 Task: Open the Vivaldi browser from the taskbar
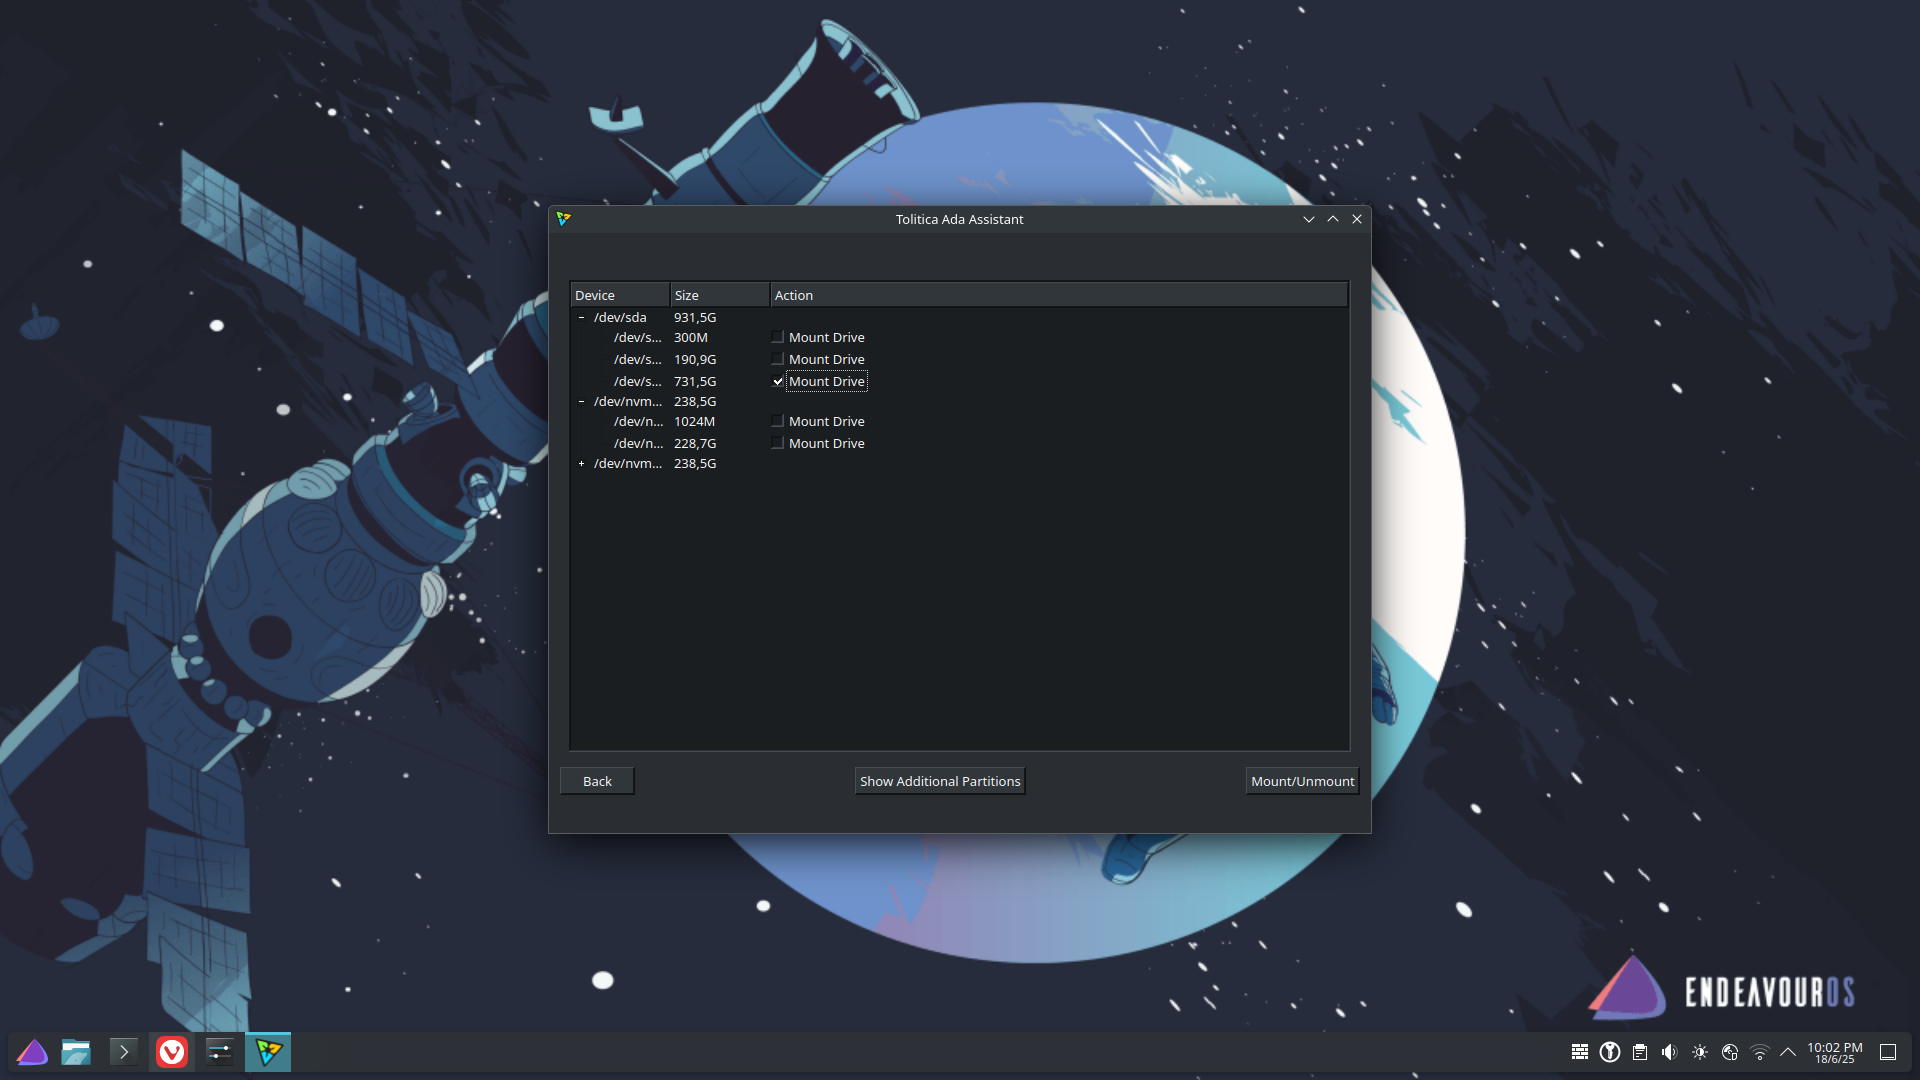(172, 1052)
